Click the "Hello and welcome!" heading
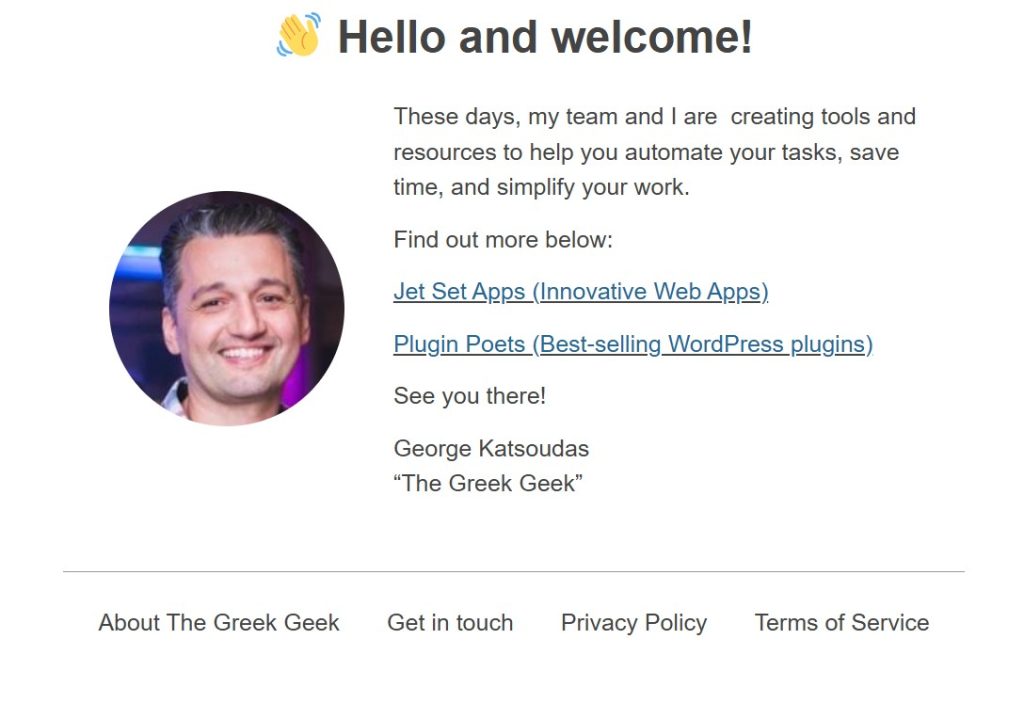This screenshot has width=1024, height=719. tap(544, 38)
